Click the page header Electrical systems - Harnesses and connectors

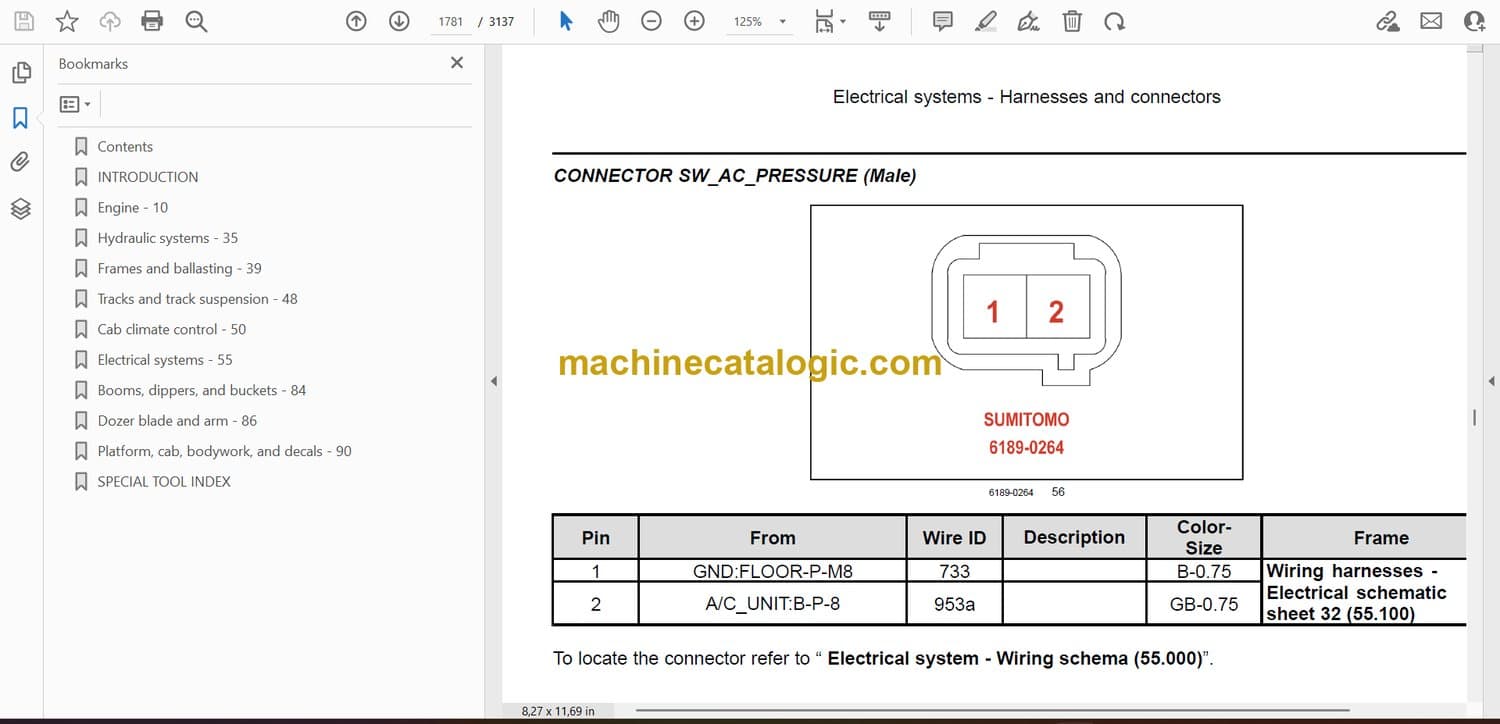click(x=1027, y=97)
